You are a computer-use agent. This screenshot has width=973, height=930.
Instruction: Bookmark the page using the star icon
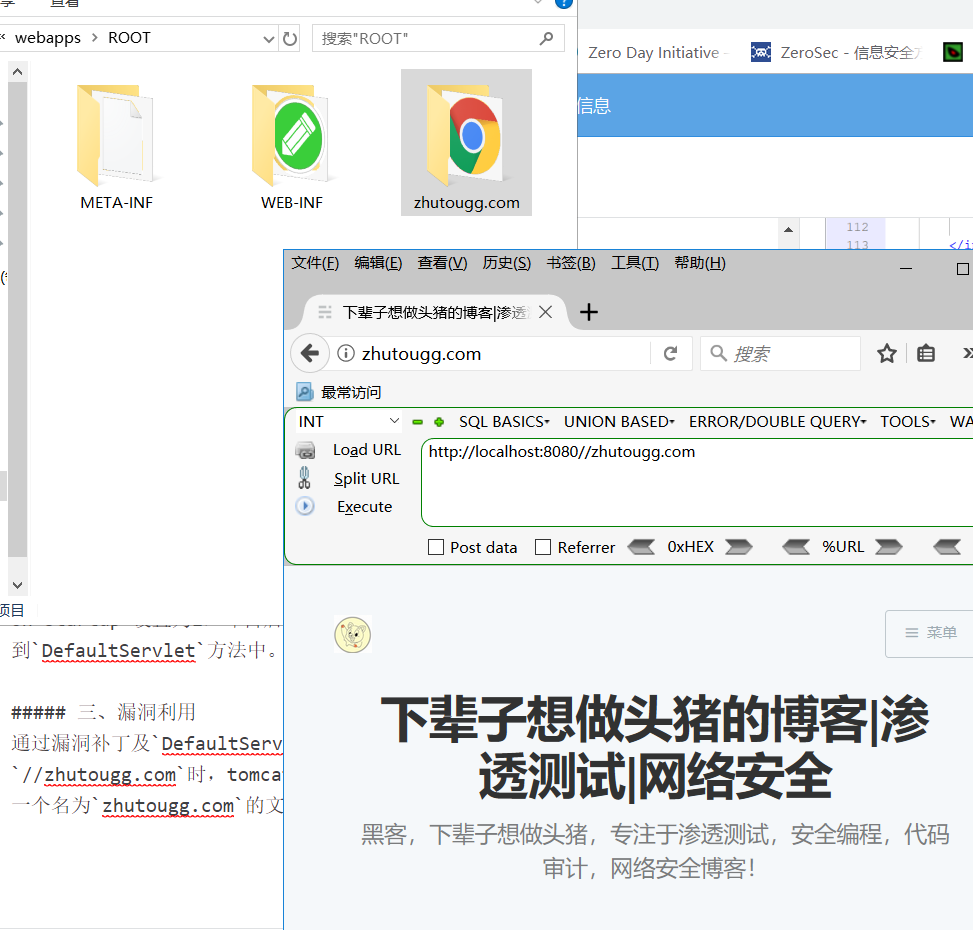tap(887, 353)
